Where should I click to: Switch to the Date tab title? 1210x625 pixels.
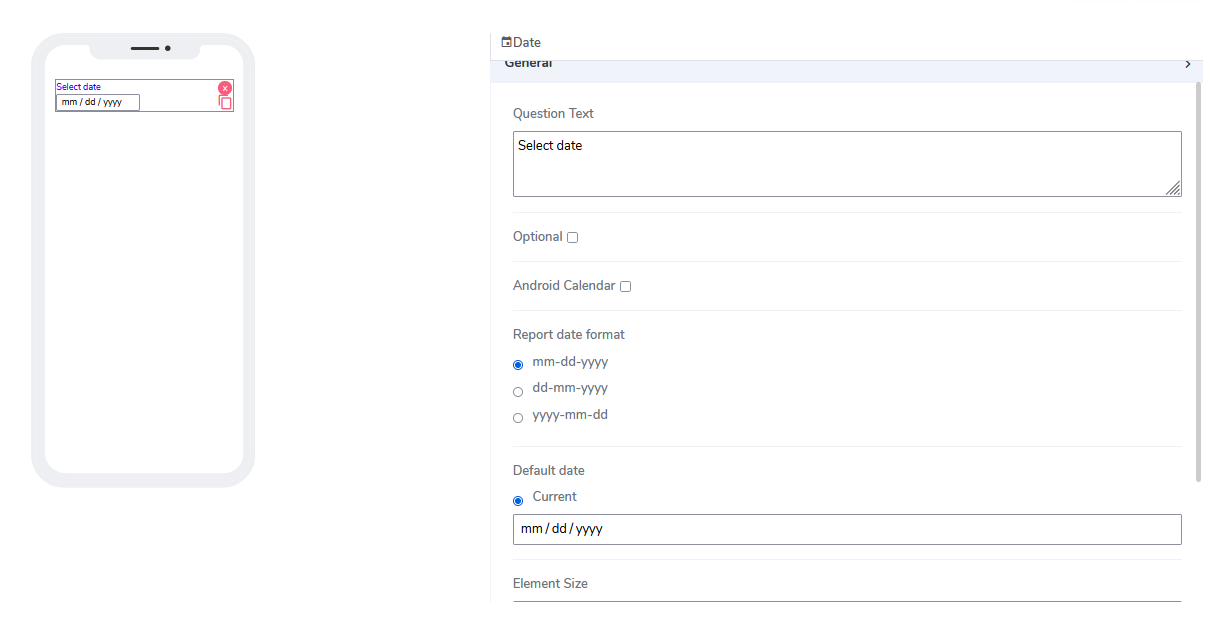pyautogui.click(x=527, y=42)
